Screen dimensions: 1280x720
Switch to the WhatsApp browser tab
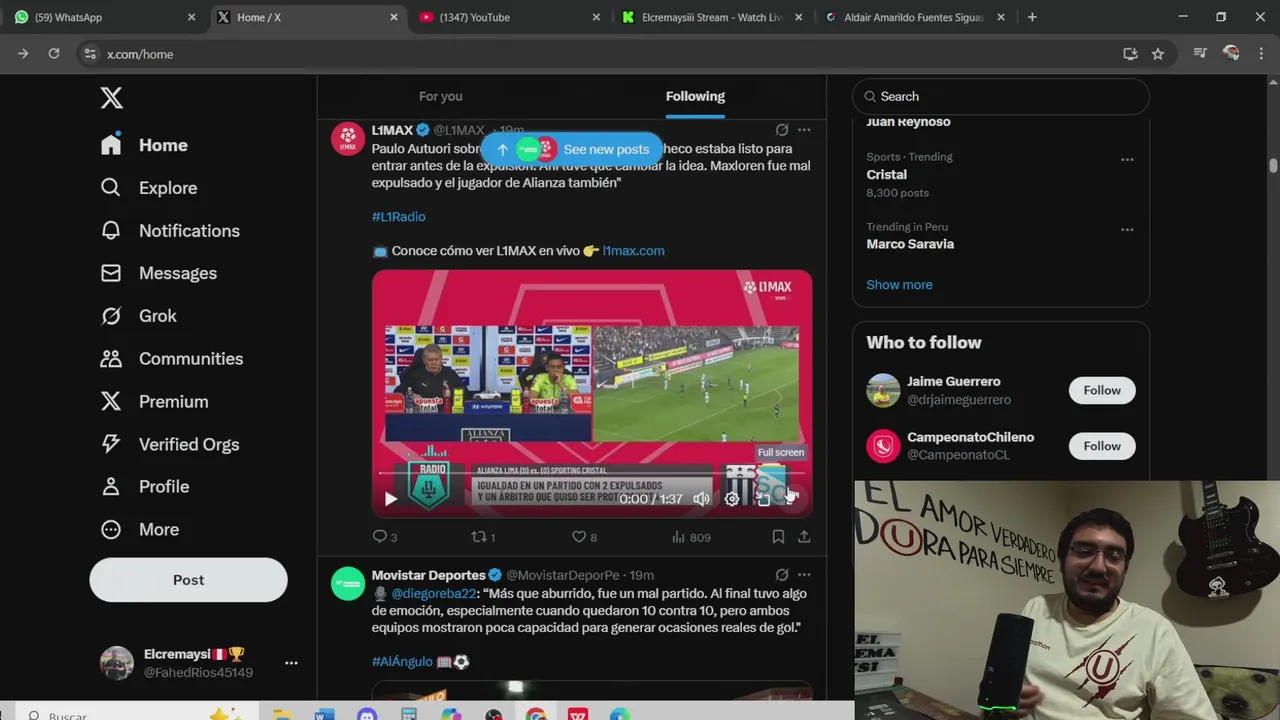coord(104,17)
